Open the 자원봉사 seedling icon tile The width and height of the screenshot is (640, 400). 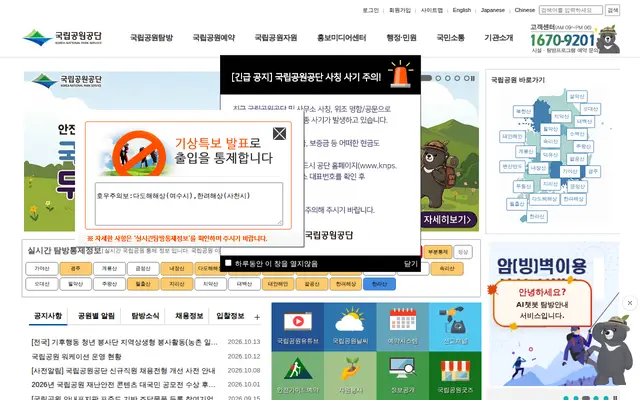(350, 376)
